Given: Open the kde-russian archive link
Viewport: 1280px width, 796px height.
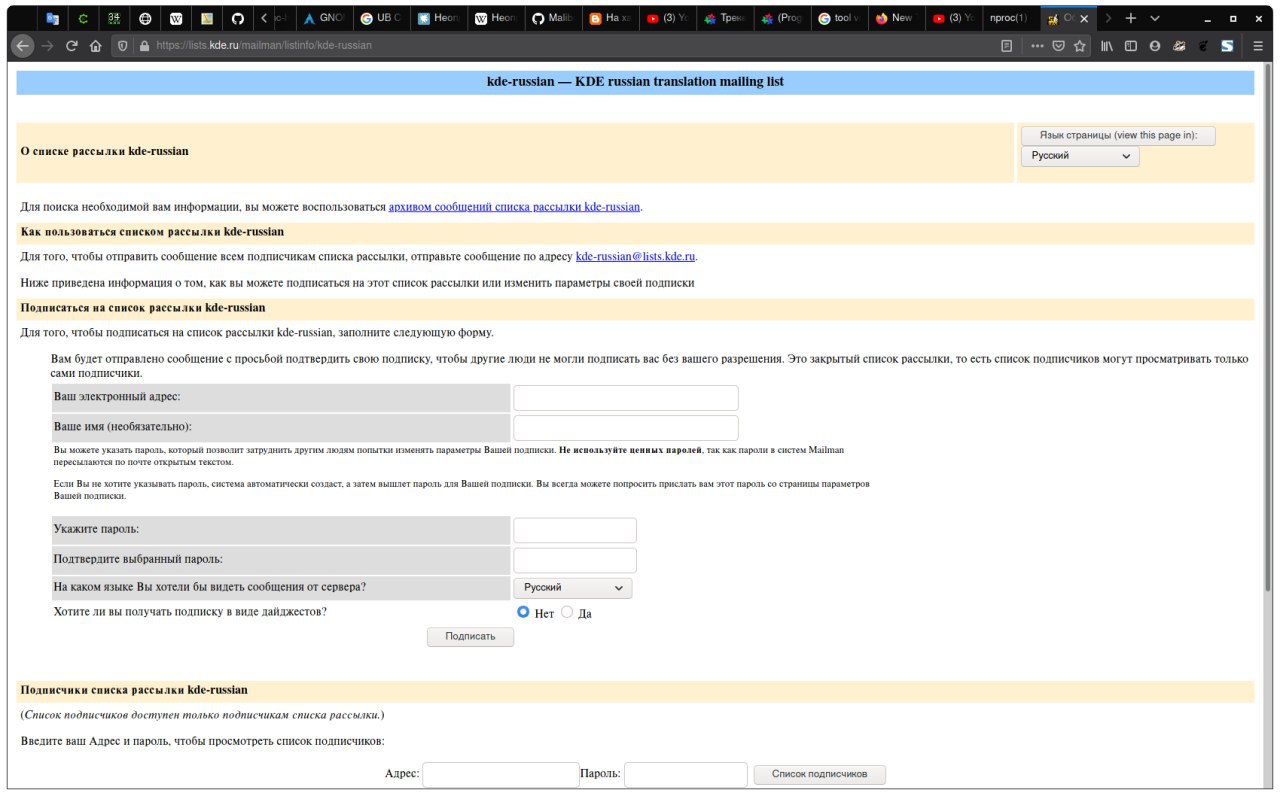Looking at the screenshot, I should (x=514, y=207).
